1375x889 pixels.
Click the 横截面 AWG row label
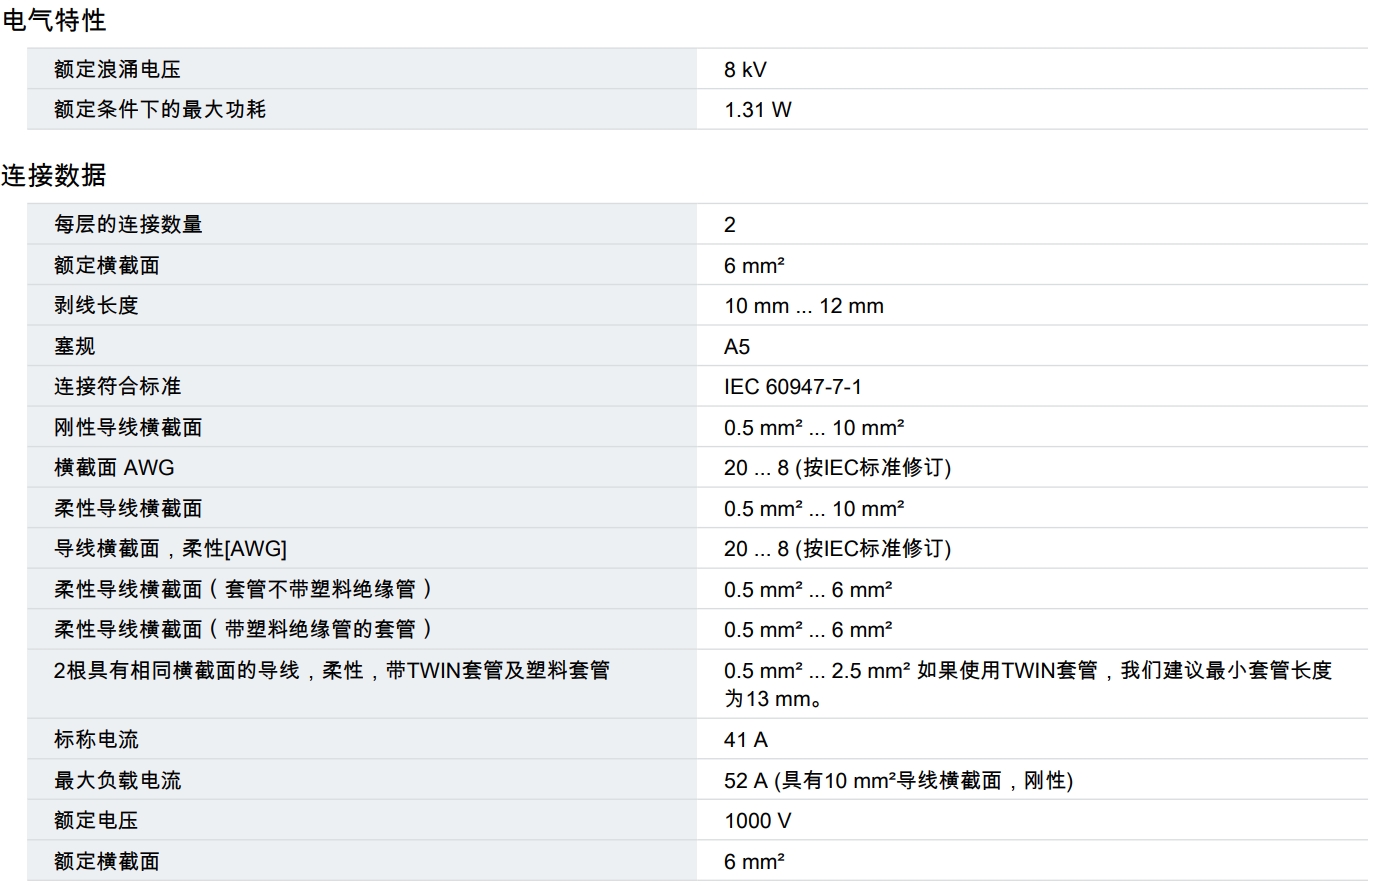114,467
